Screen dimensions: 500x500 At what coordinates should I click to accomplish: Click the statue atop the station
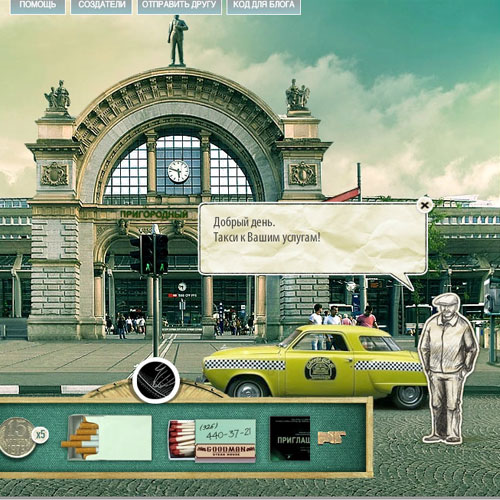tap(177, 40)
